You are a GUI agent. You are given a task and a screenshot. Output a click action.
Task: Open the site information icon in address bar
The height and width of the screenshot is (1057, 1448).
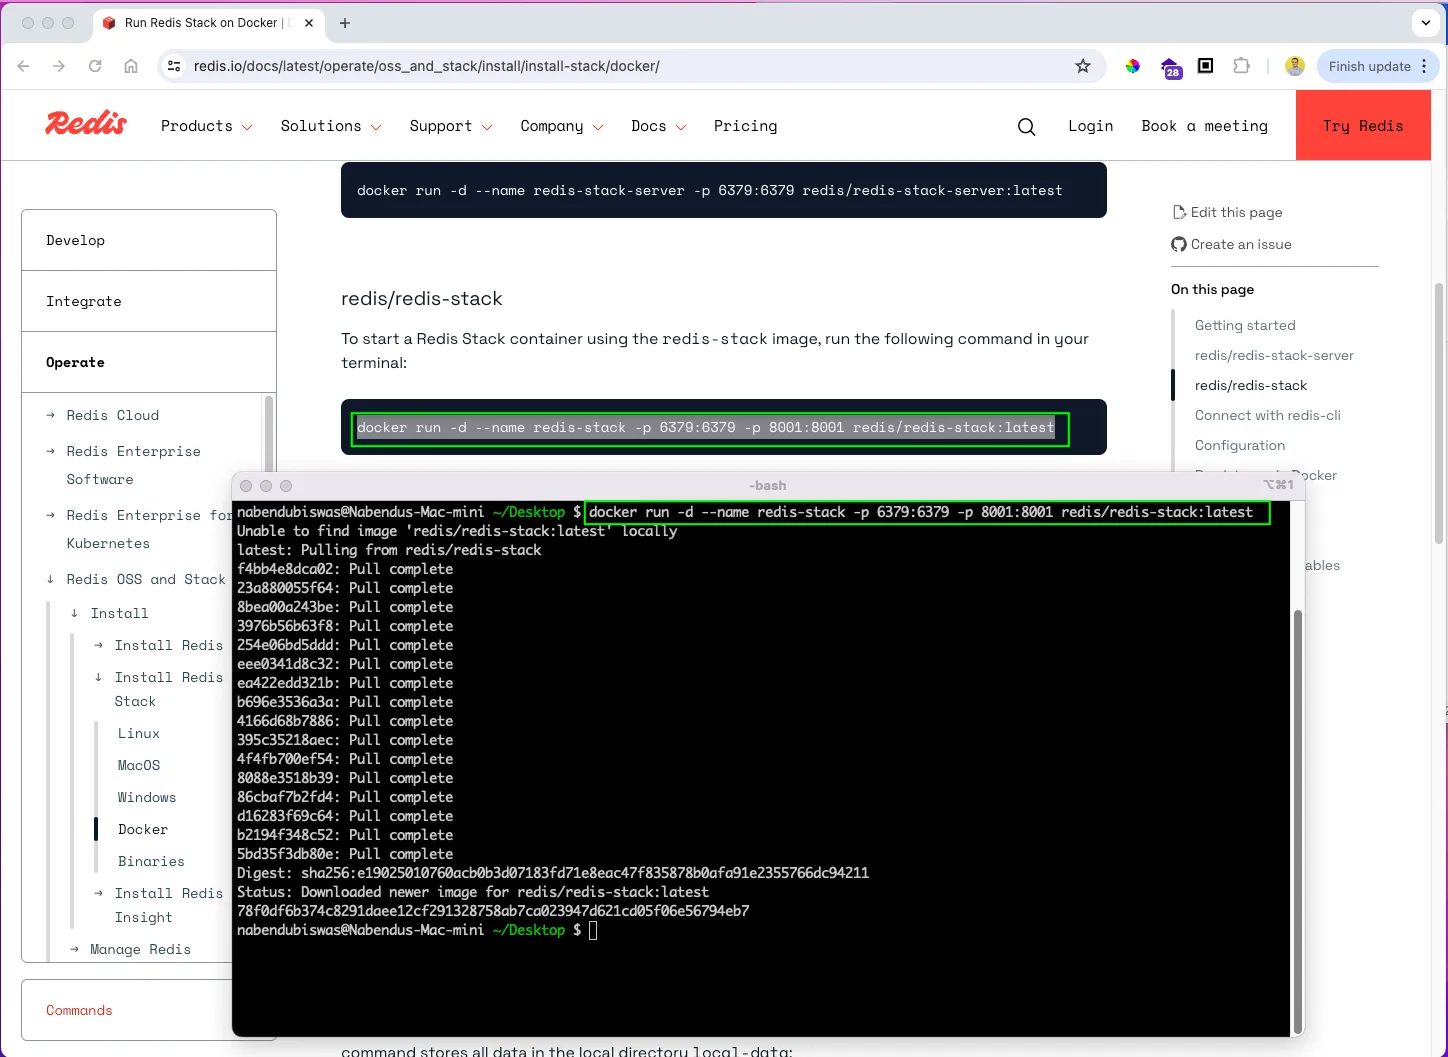pyautogui.click(x=174, y=66)
